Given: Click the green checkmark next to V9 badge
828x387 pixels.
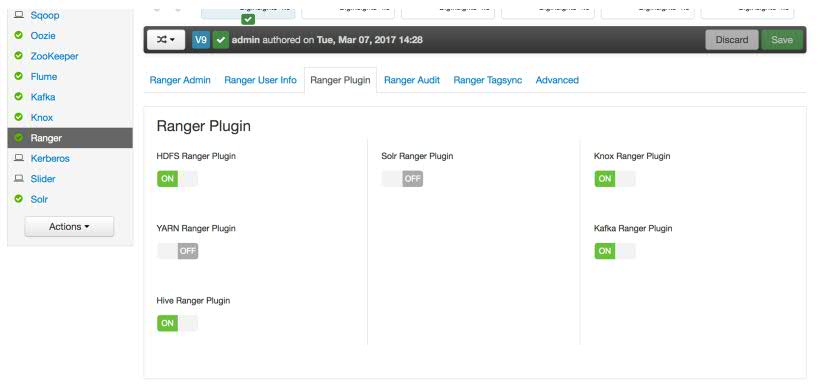Looking at the screenshot, I should click(x=221, y=40).
